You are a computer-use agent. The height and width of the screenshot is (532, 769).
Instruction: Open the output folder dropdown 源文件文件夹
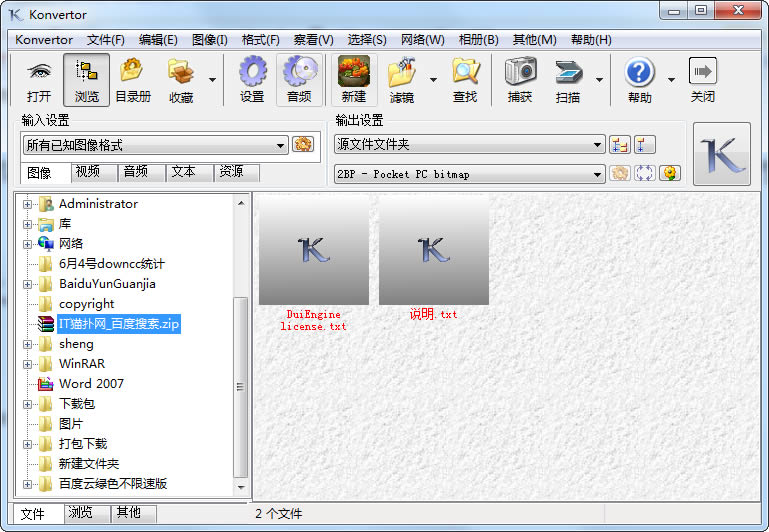click(x=469, y=144)
